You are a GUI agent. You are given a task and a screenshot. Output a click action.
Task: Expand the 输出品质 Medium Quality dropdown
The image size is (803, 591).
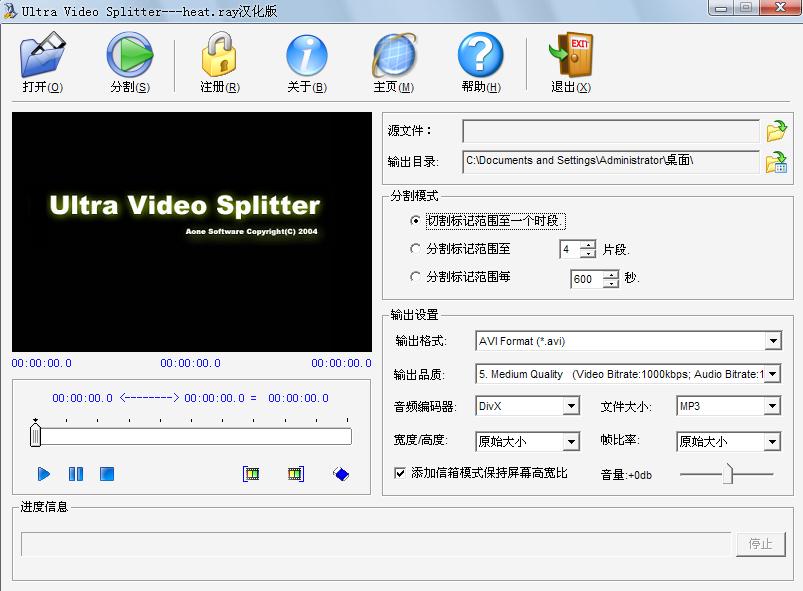(x=773, y=374)
